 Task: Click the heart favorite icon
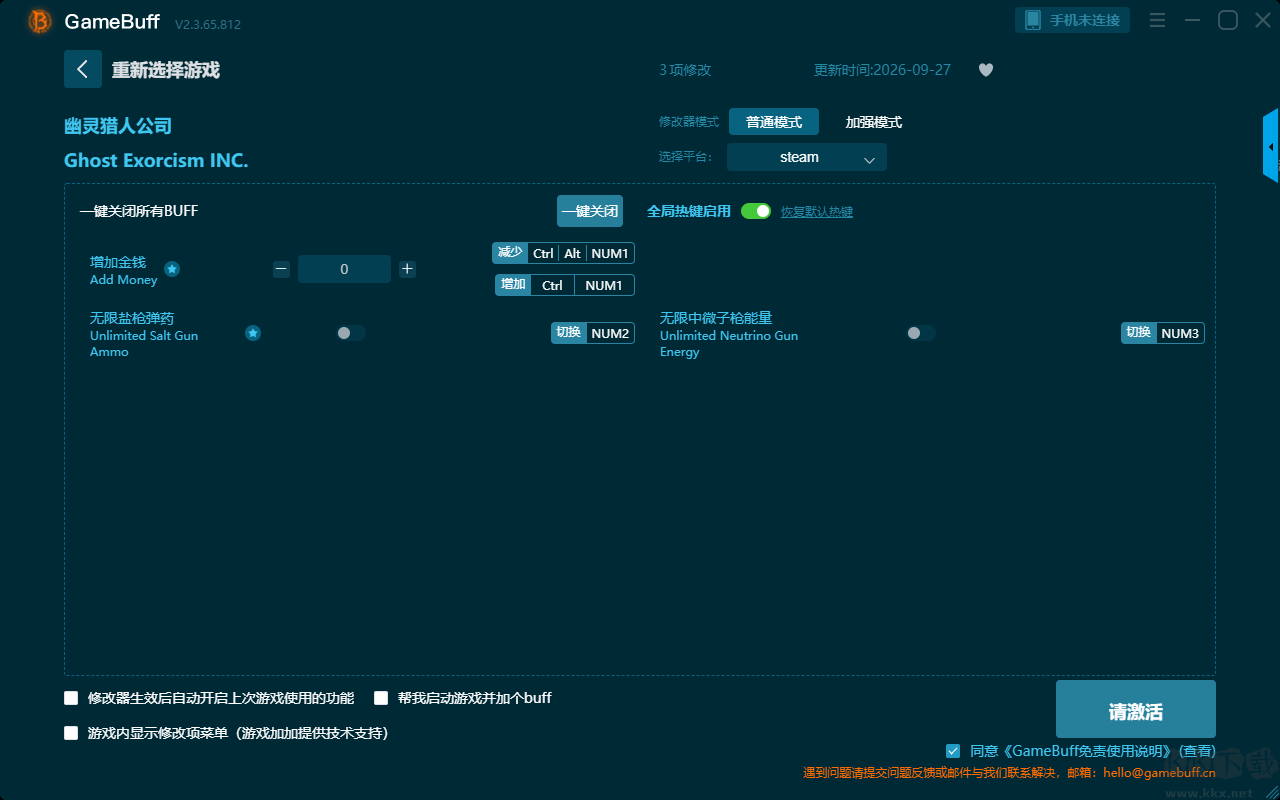click(986, 70)
